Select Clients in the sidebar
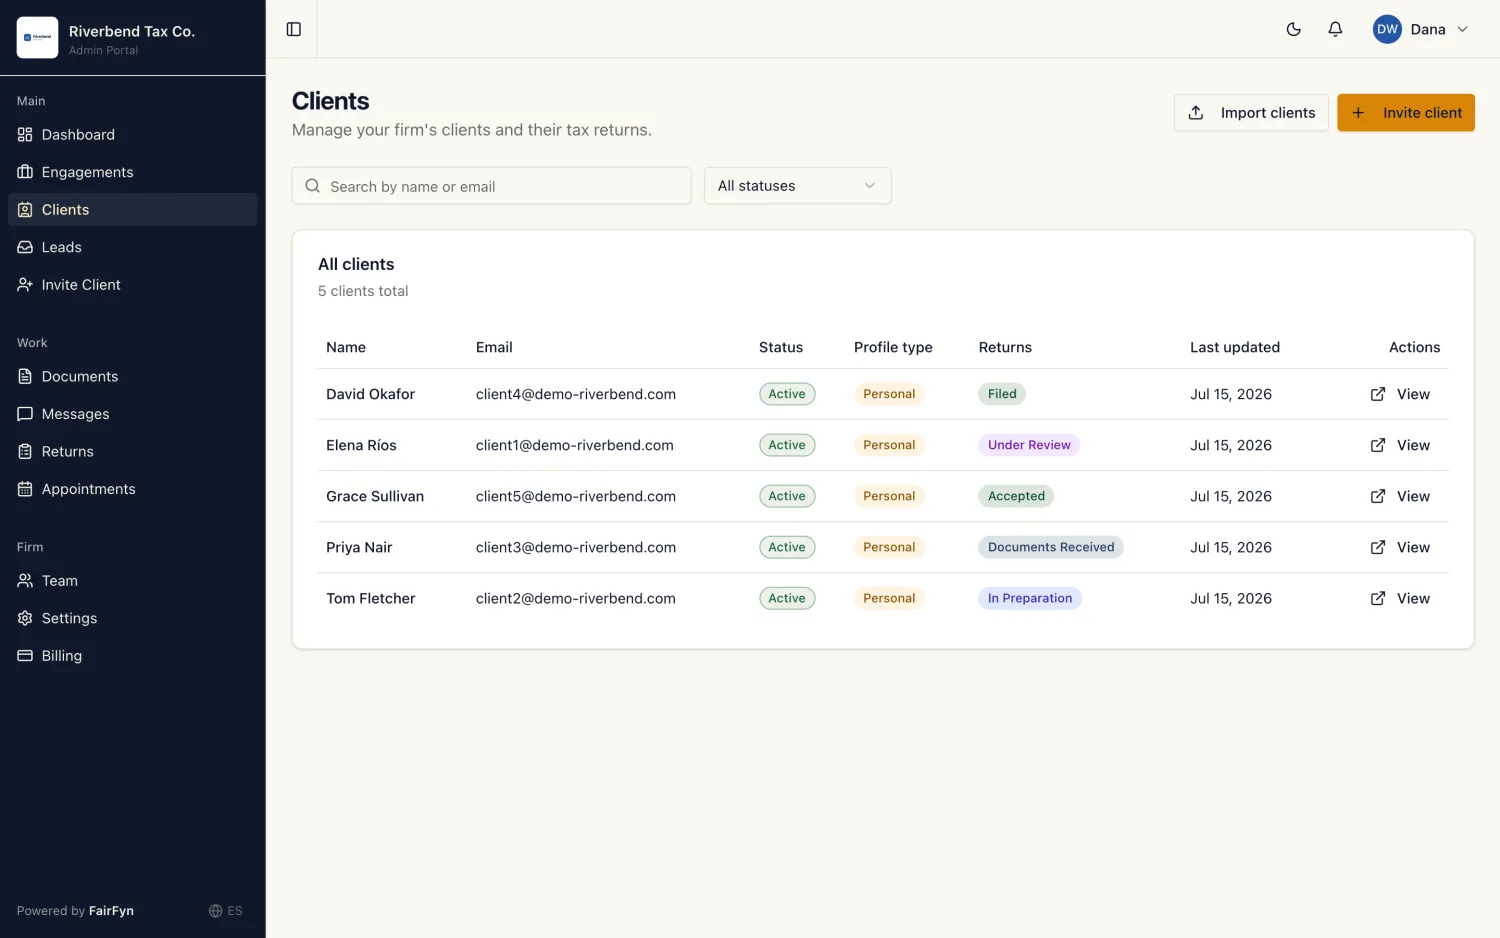The height and width of the screenshot is (938, 1500). click(x=132, y=210)
